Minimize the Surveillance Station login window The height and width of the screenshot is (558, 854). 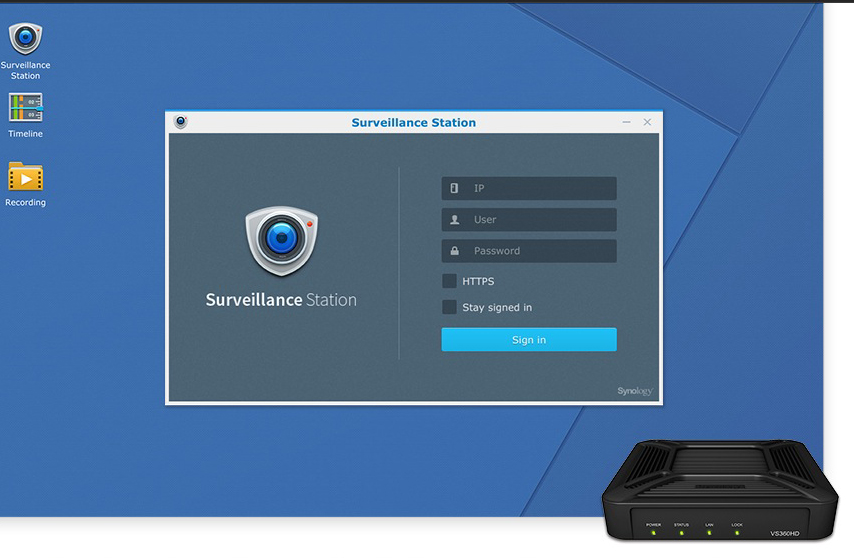click(x=626, y=122)
